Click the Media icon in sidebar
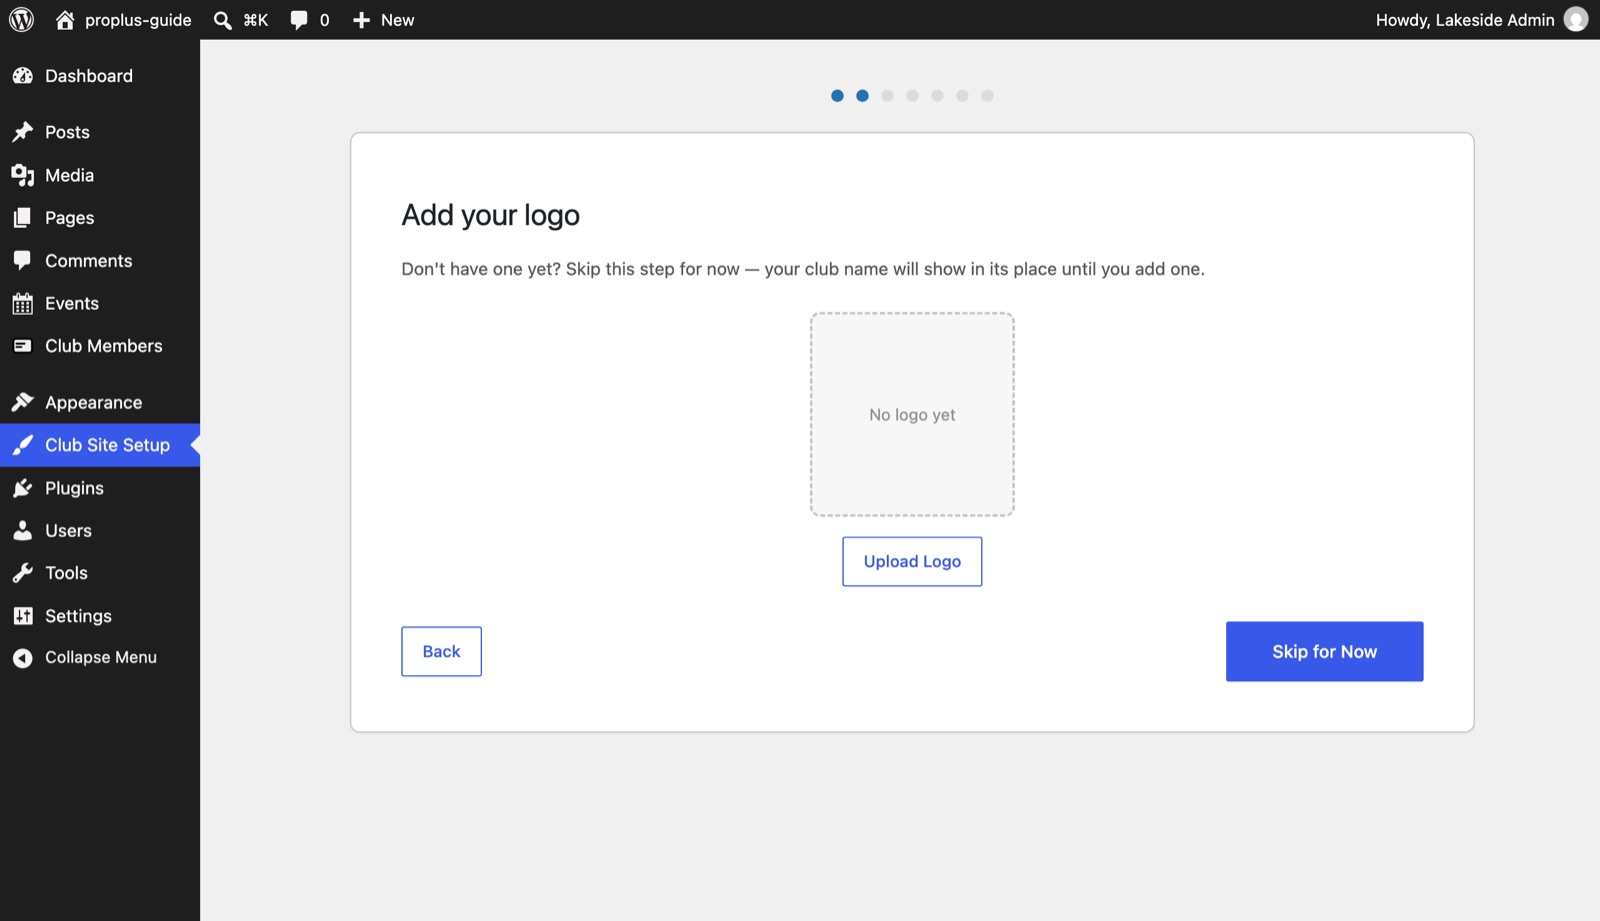This screenshot has height=921, width=1600. coord(23,175)
